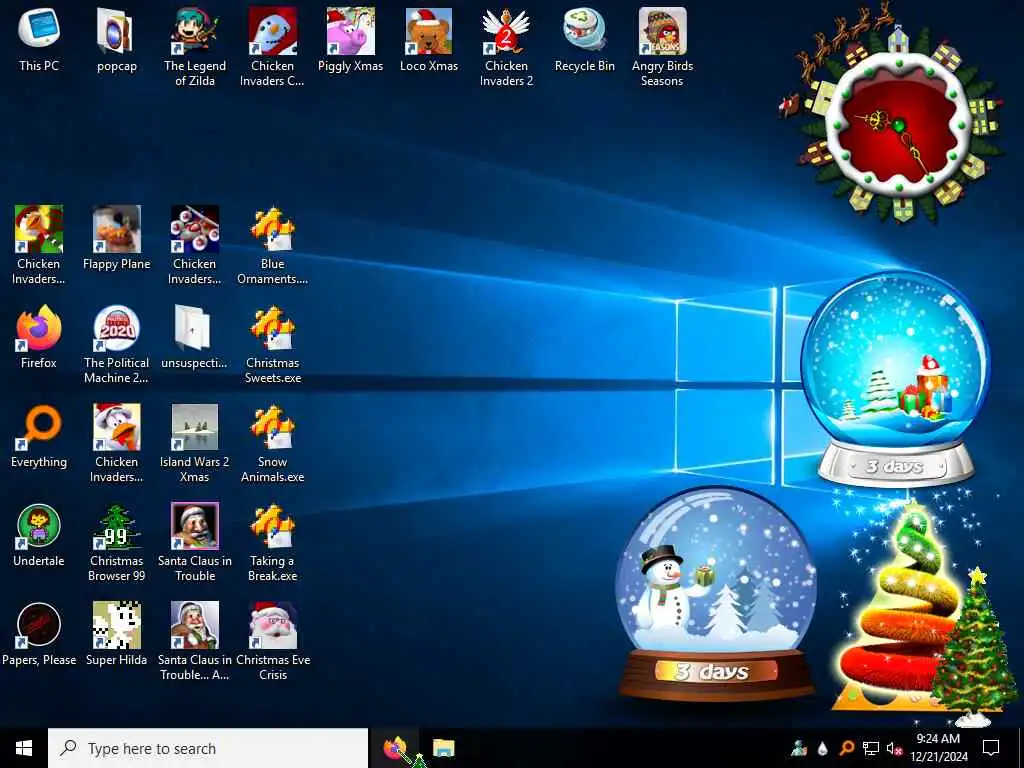1024x768 pixels.
Task: Run the Snow Animals.exe icon
Action: [x=272, y=443]
